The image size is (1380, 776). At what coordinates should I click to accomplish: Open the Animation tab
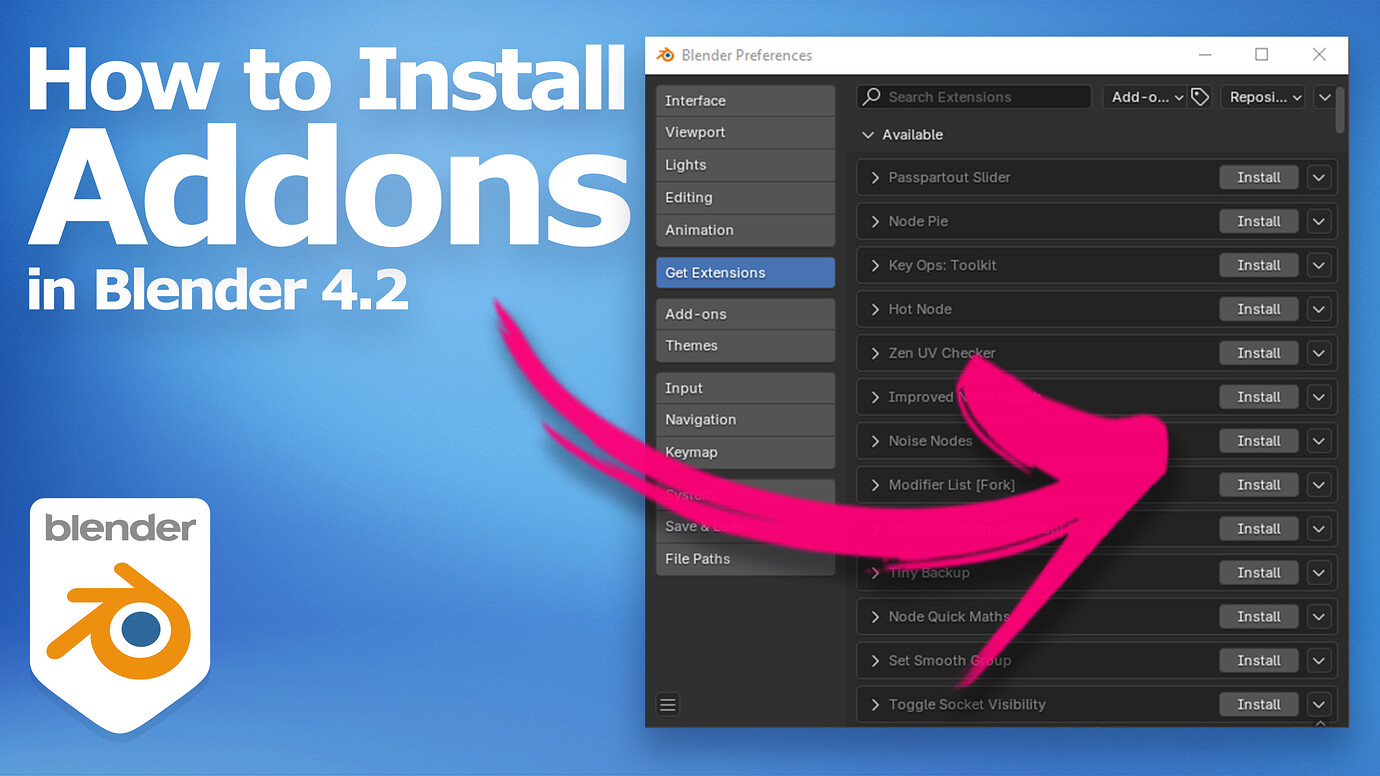(x=745, y=230)
